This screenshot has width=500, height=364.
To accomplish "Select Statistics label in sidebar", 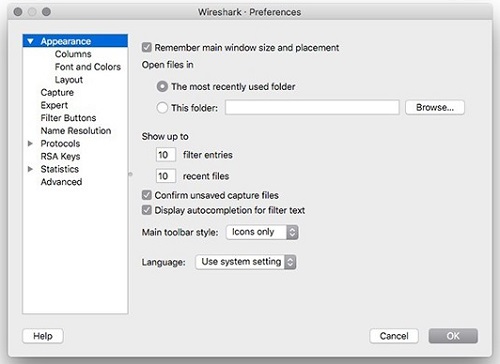I will pyautogui.click(x=59, y=169).
